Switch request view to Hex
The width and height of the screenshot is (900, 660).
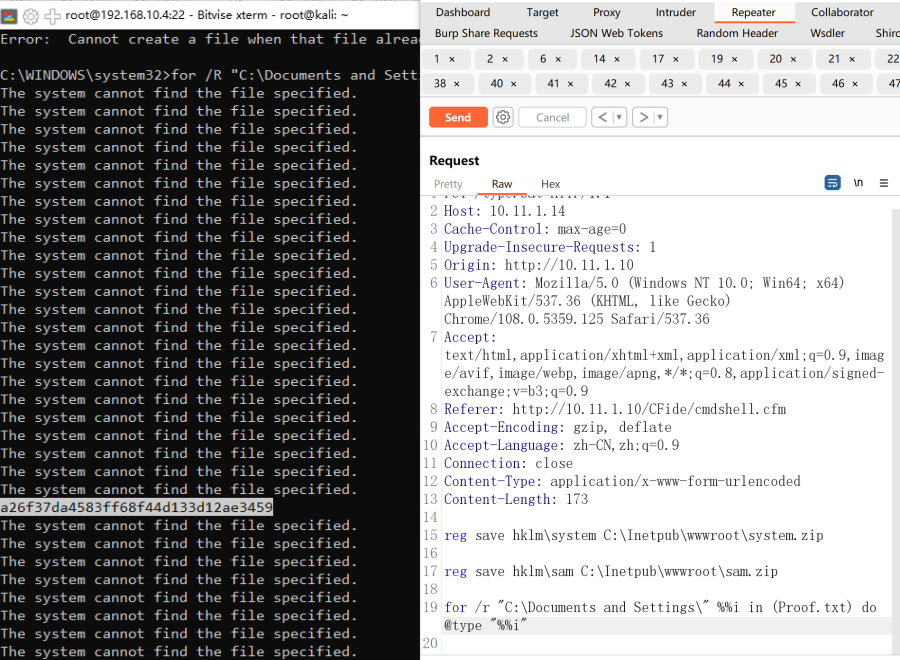tap(550, 184)
